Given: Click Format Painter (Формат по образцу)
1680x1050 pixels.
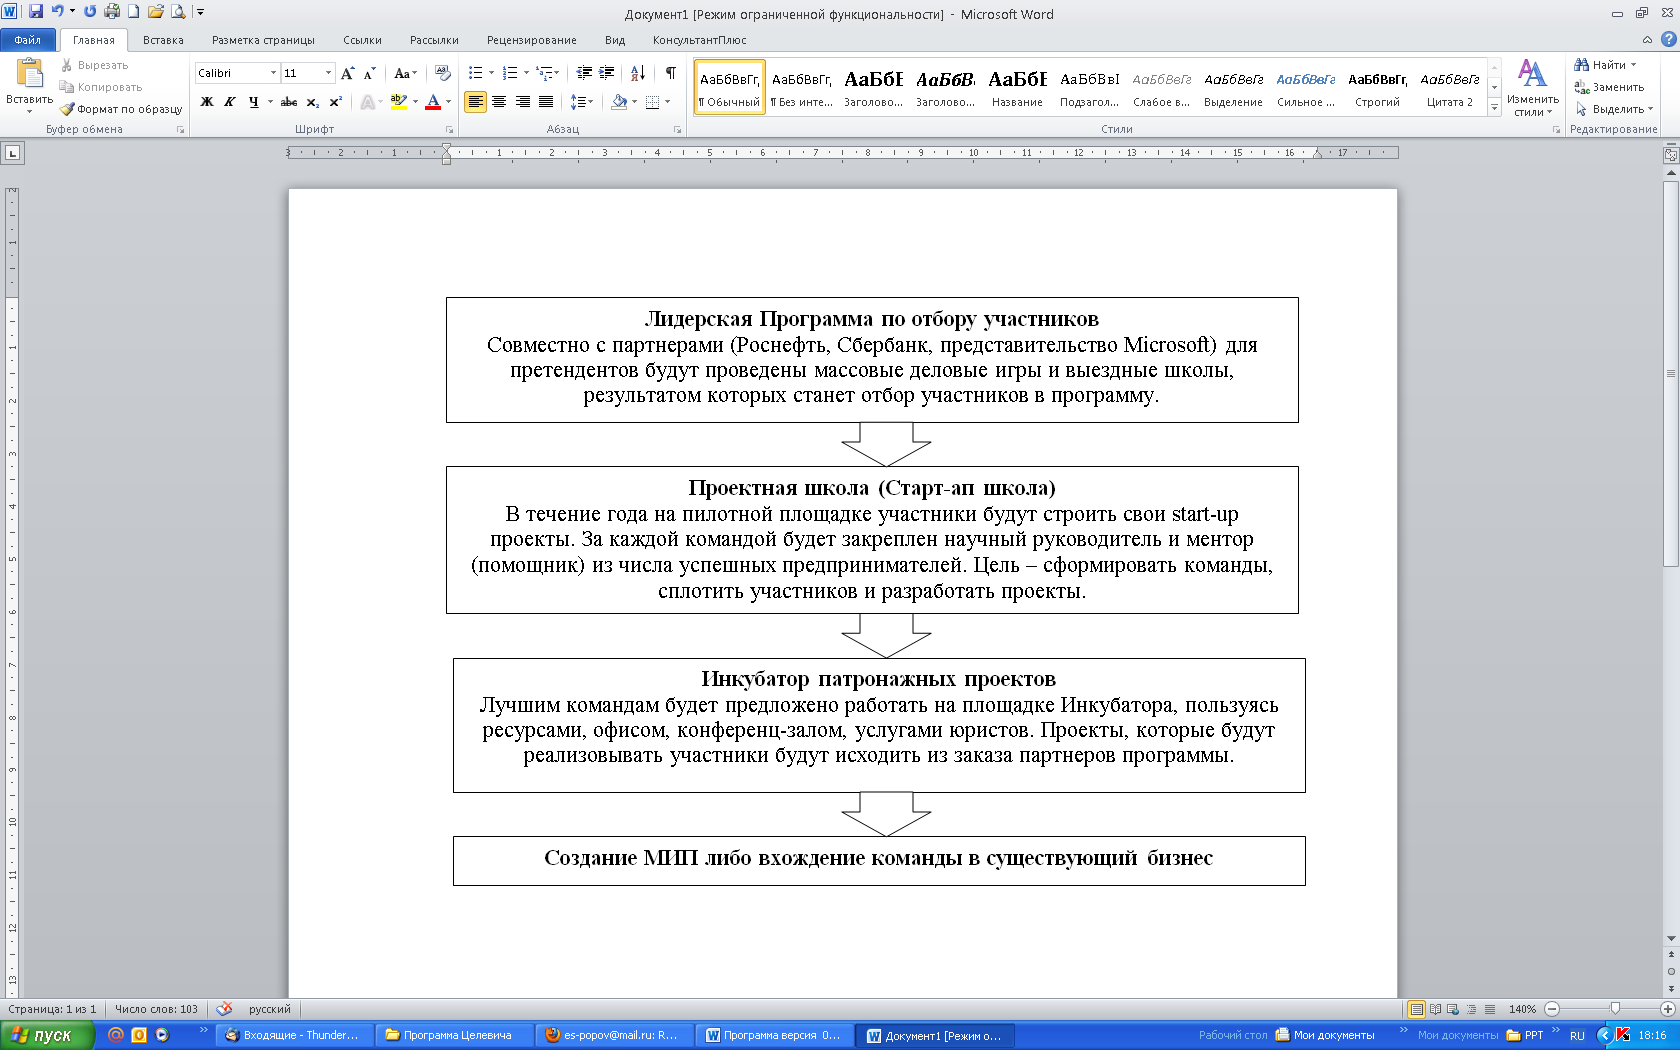Looking at the screenshot, I should point(121,109).
